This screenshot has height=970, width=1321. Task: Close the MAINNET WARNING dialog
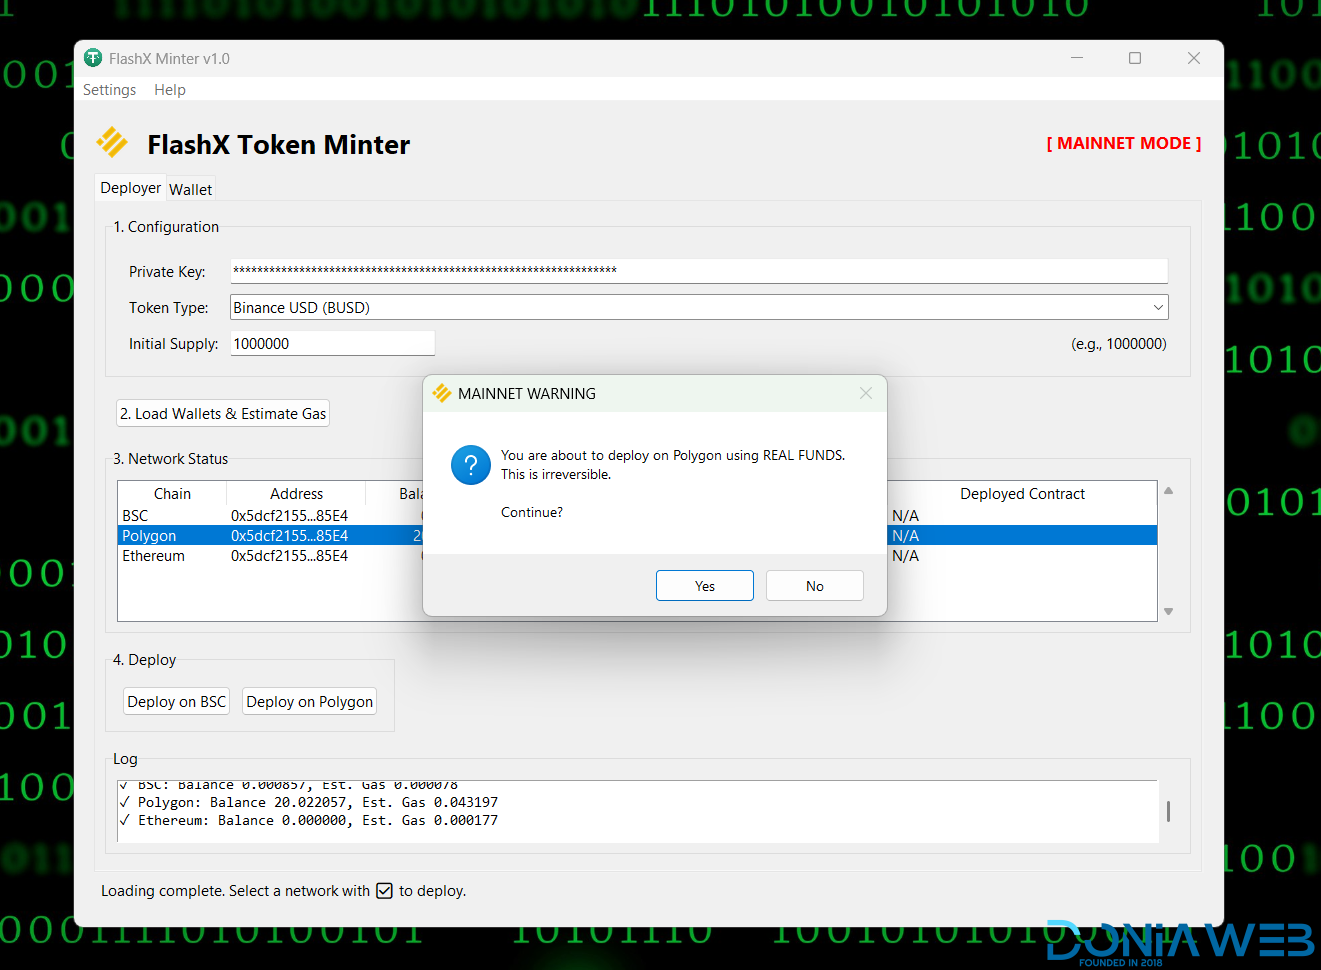[865, 393]
